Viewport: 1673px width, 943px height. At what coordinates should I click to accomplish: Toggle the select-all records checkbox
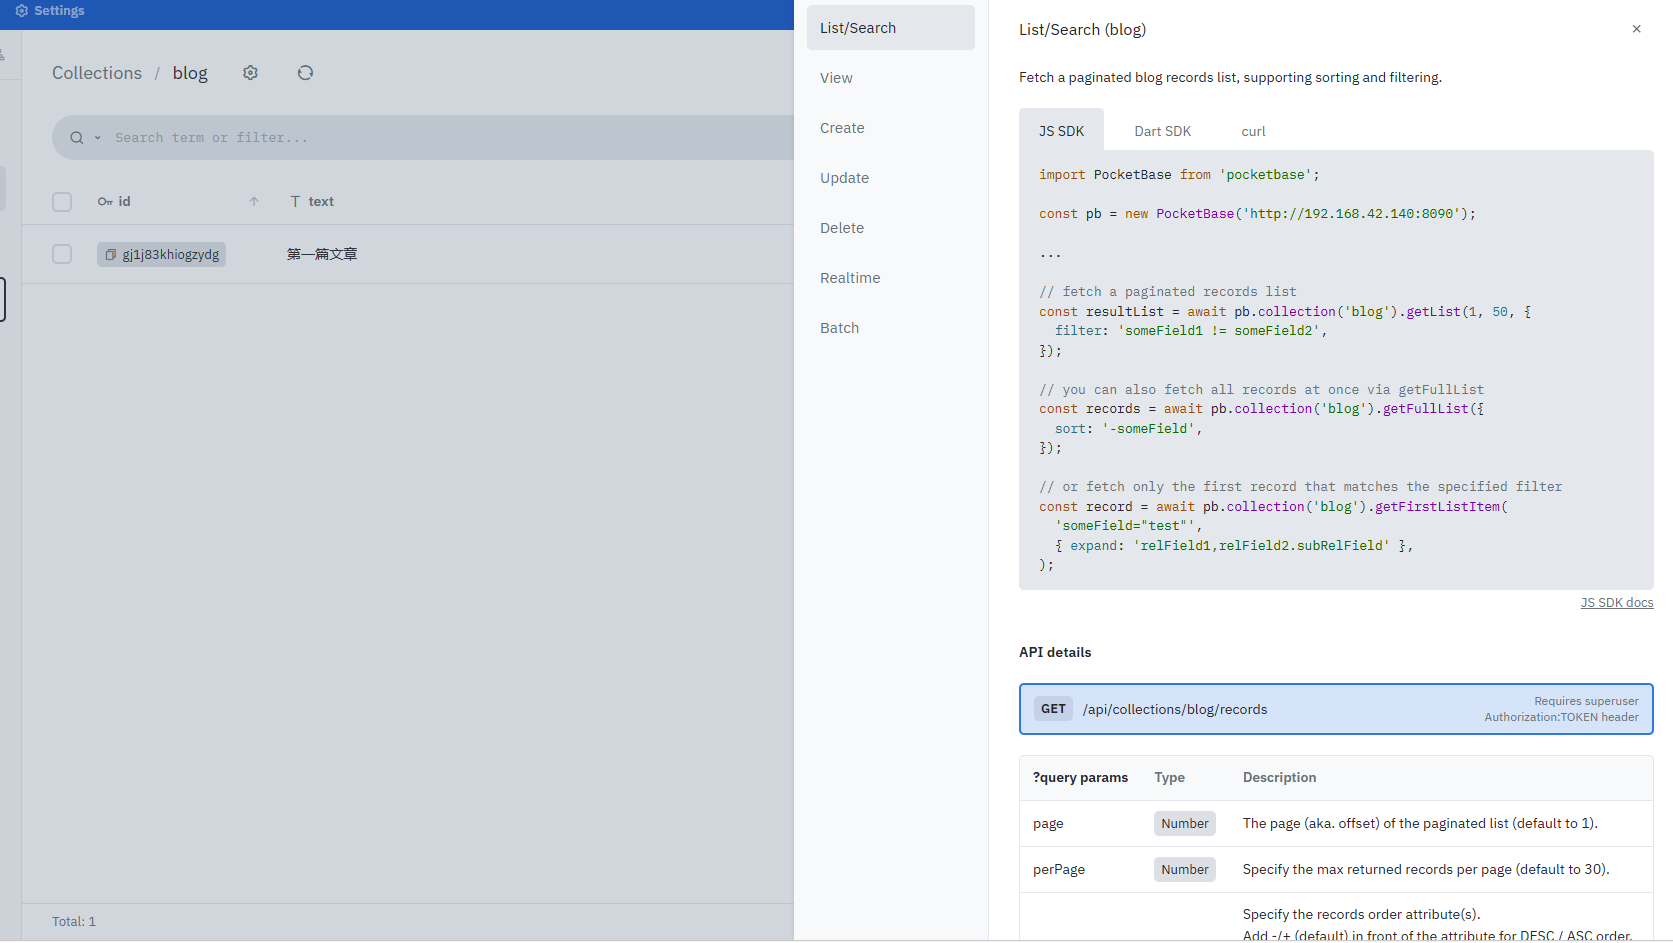[62, 202]
